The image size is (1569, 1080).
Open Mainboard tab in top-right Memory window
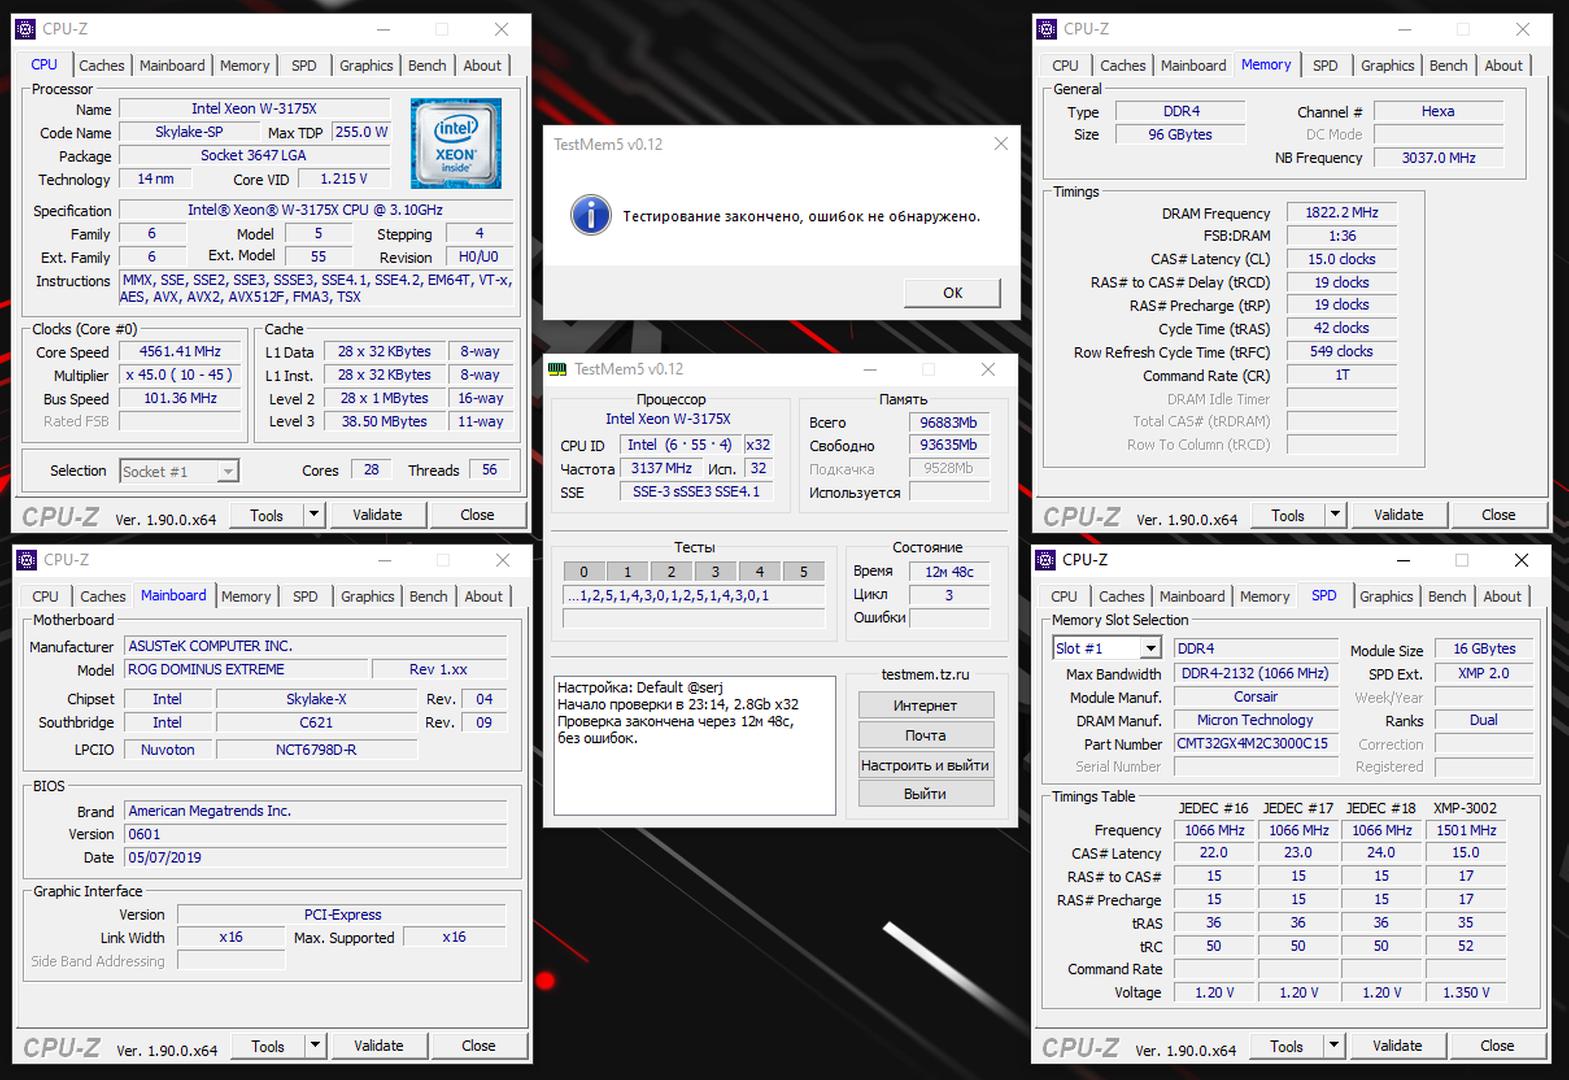pyautogui.click(x=1193, y=65)
